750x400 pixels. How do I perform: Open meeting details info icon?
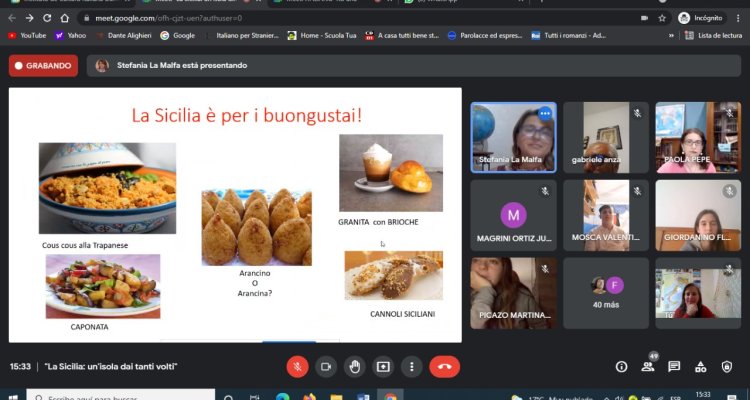621,367
